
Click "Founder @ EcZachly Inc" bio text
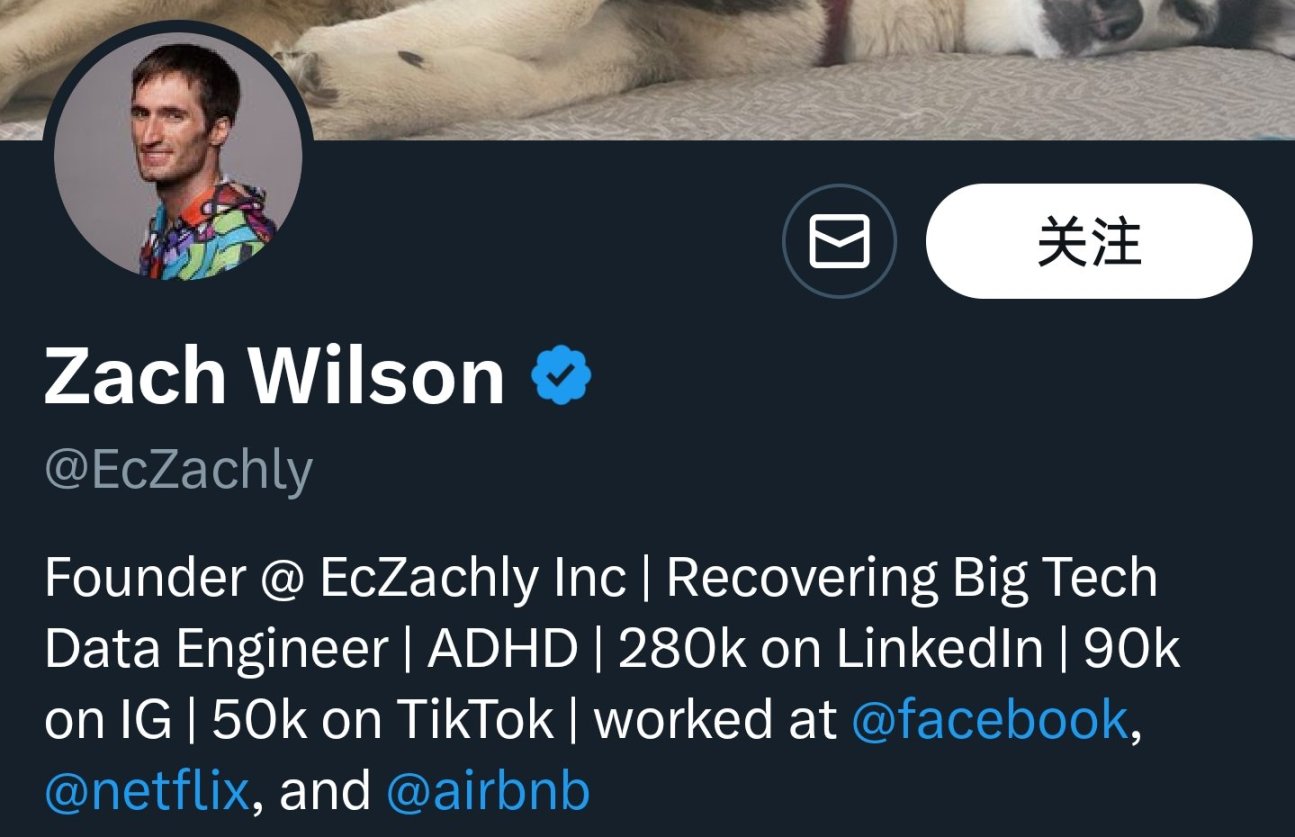(336, 578)
